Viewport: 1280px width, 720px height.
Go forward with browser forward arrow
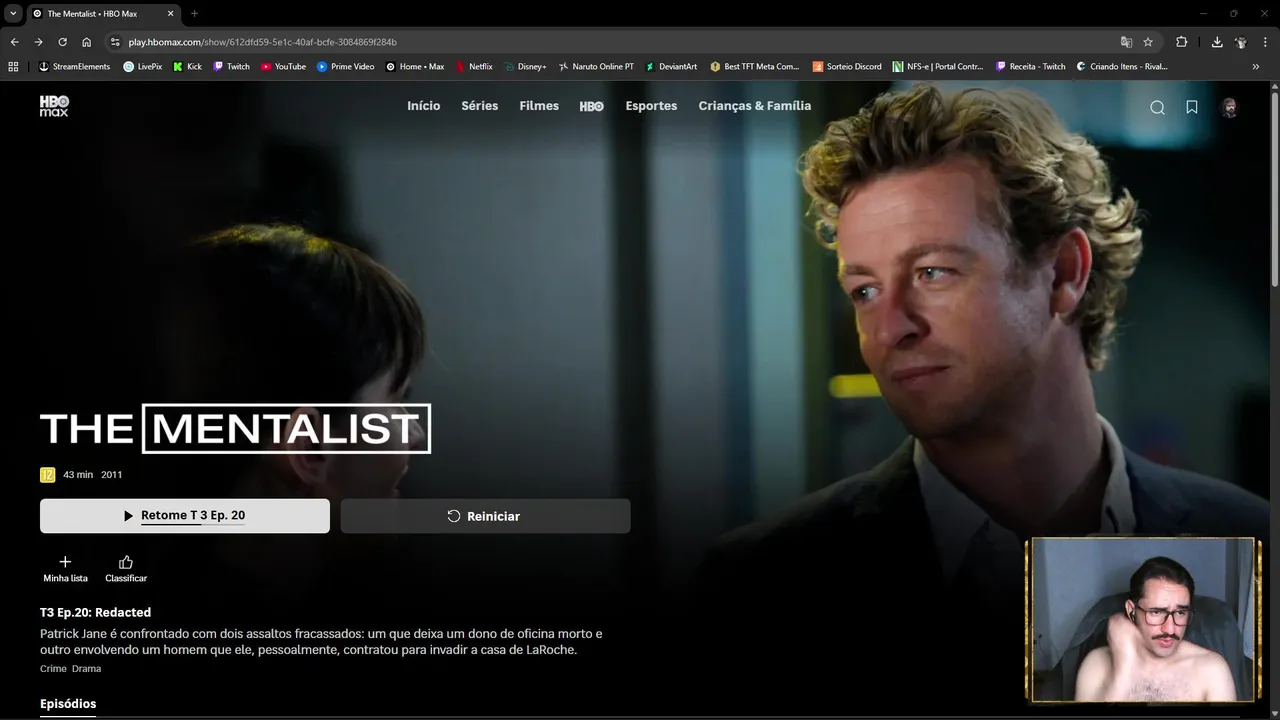click(38, 42)
